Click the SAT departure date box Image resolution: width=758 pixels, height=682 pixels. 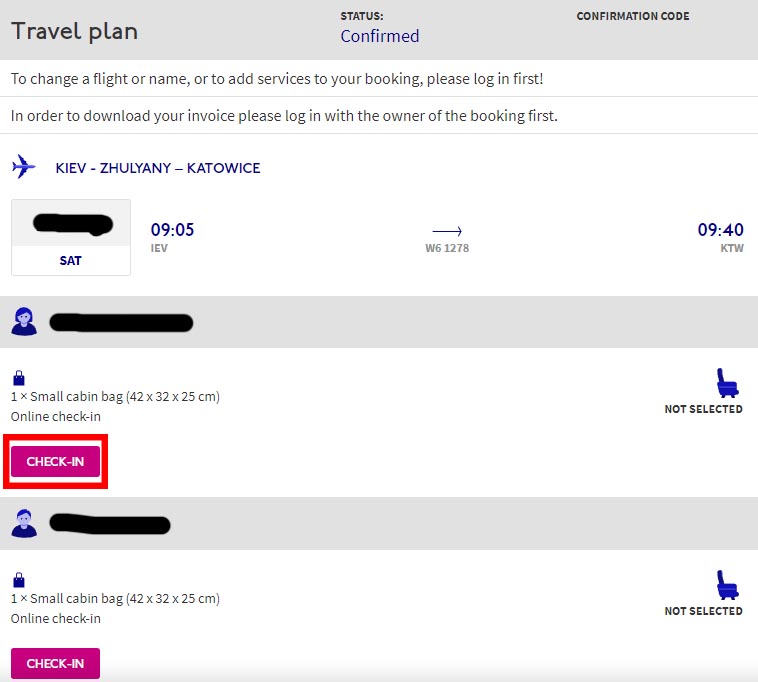pyautogui.click(x=71, y=238)
